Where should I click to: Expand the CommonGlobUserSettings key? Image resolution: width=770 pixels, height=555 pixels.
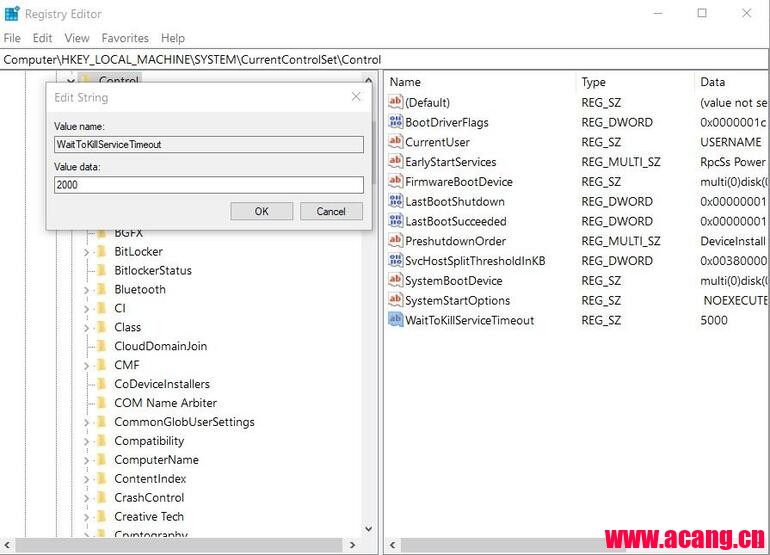[x=86, y=423]
